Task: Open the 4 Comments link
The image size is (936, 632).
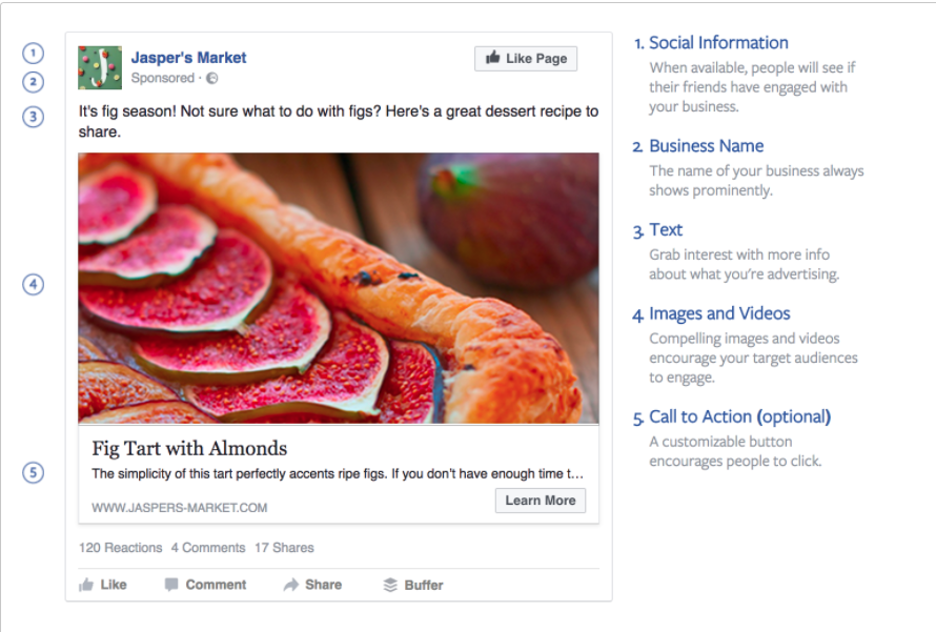Action: [x=207, y=547]
